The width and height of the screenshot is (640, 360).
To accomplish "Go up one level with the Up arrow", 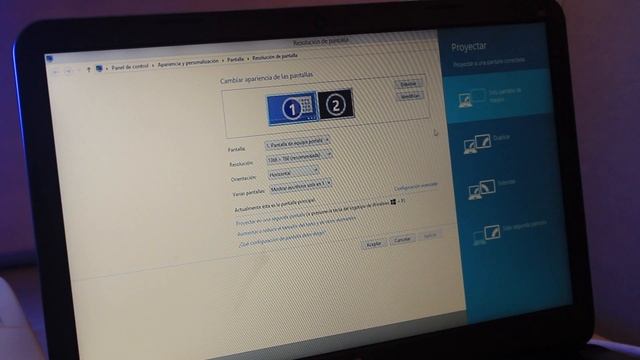I will [x=89, y=69].
